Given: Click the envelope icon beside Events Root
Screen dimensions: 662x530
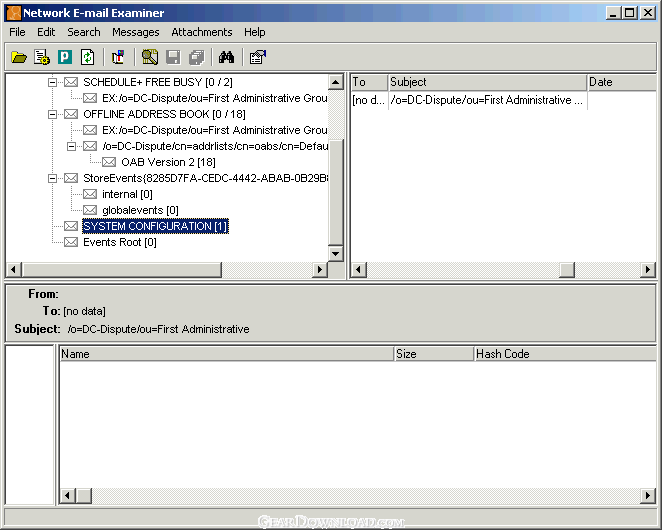Looking at the screenshot, I should (71, 242).
